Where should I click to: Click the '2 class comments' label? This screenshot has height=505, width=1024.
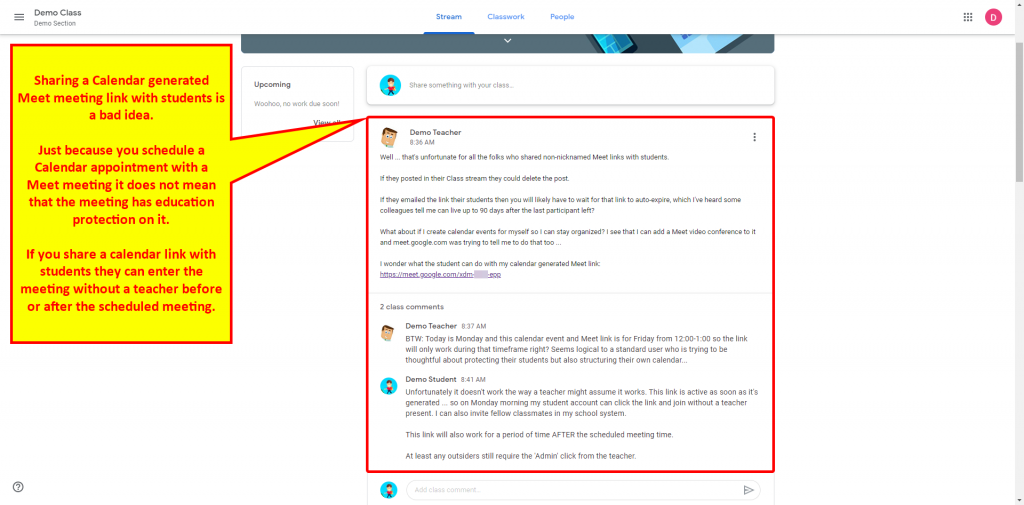pyautogui.click(x=411, y=307)
